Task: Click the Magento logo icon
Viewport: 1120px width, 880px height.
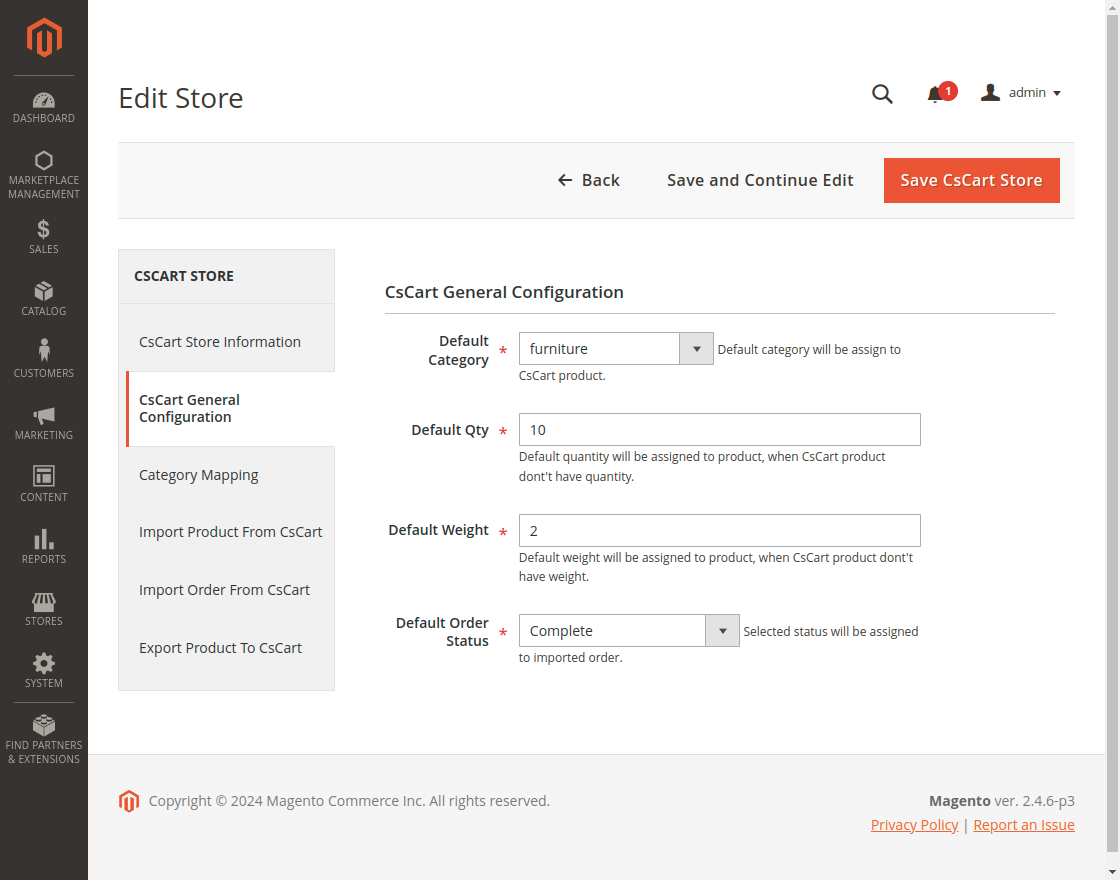Action: 44,38
